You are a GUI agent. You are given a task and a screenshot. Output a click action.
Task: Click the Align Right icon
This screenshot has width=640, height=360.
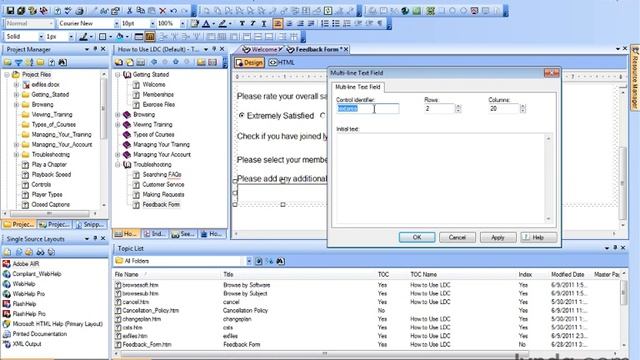[x=300, y=24]
